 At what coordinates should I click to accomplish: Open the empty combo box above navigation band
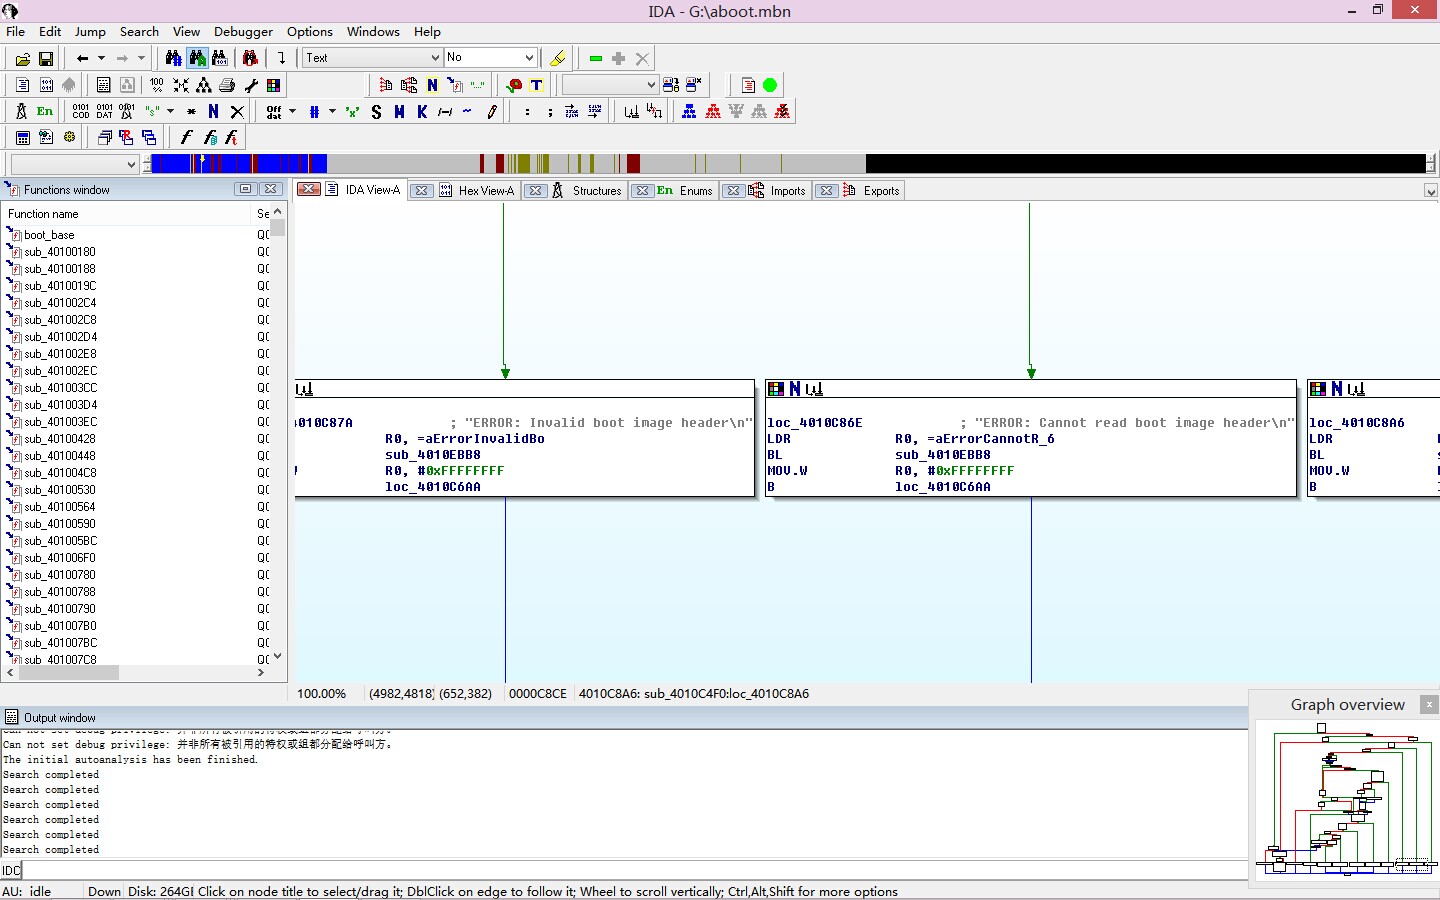point(74,164)
